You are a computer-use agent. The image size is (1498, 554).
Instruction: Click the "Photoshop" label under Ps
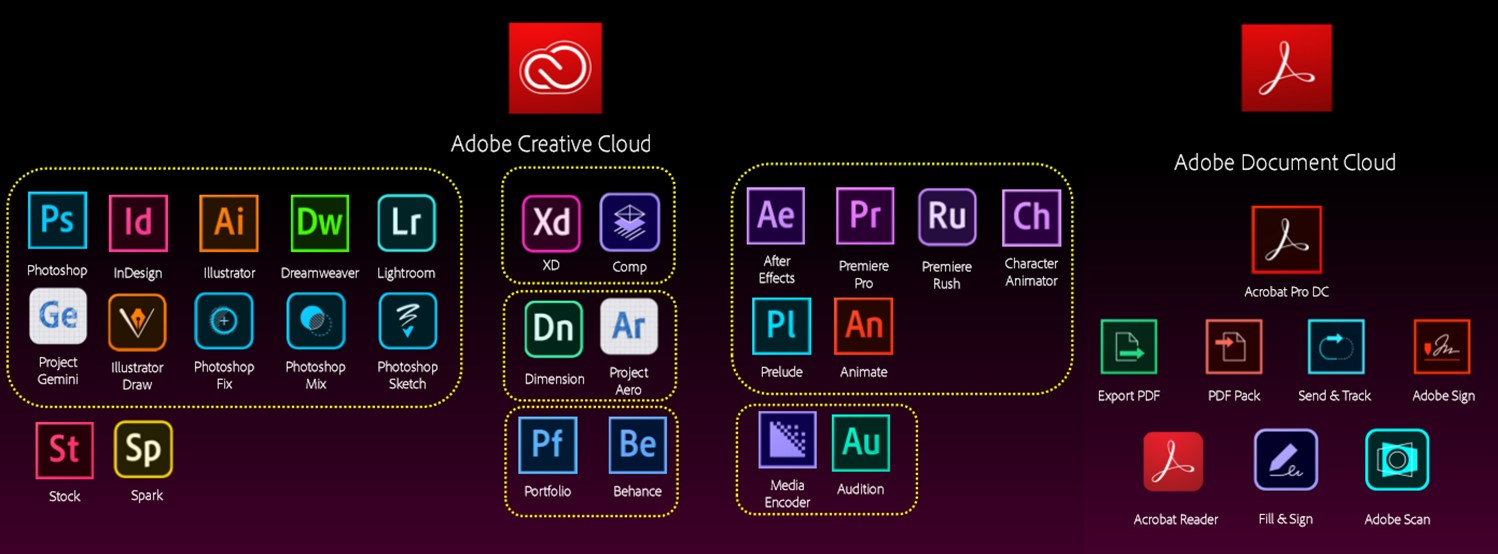click(x=57, y=270)
